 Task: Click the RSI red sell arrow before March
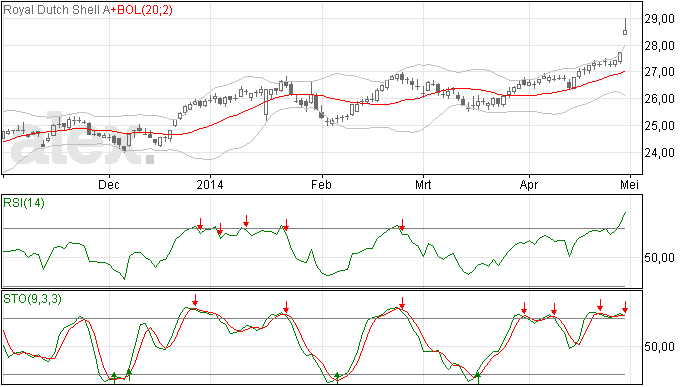[402, 225]
